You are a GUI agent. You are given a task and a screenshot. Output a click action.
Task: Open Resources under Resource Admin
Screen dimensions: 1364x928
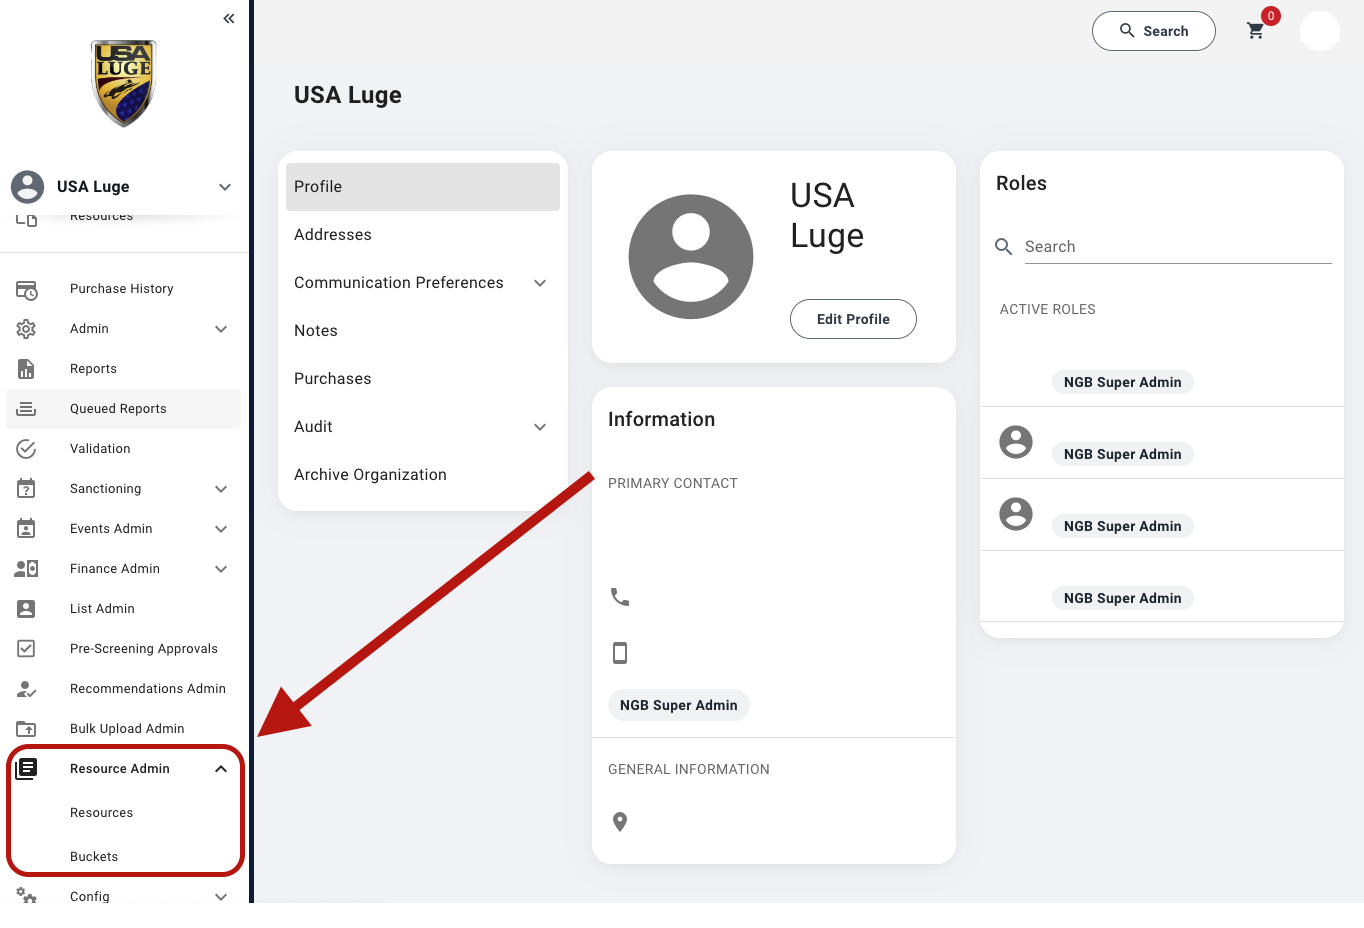pyautogui.click(x=101, y=813)
